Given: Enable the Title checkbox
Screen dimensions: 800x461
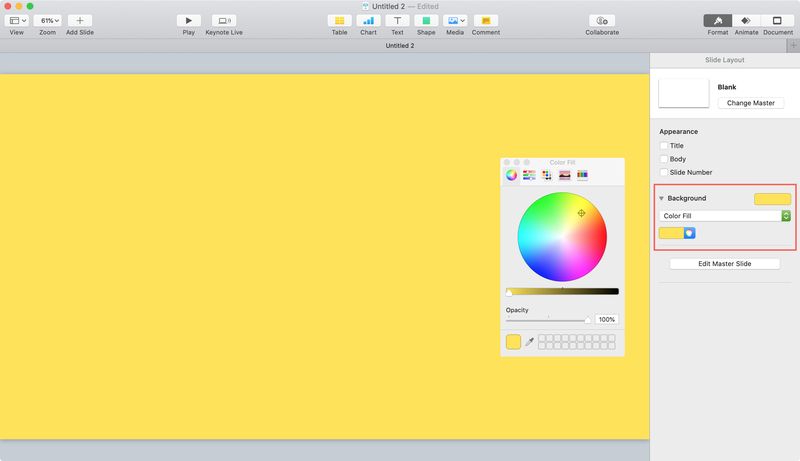Looking at the screenshot, I should pos(664,146).
